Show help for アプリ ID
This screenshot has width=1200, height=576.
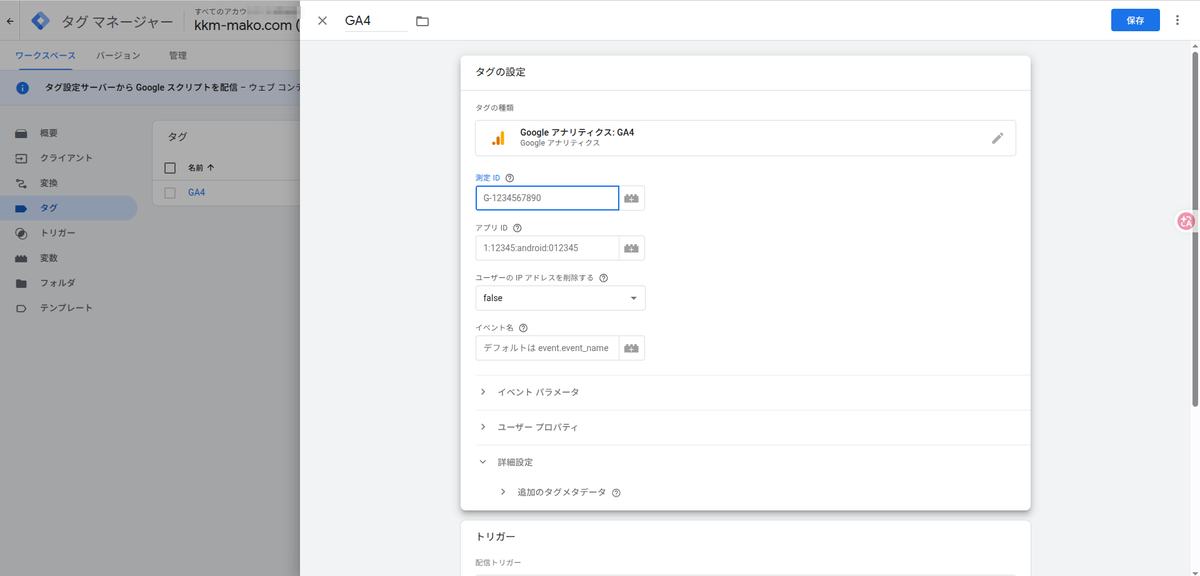pos(517,227)
